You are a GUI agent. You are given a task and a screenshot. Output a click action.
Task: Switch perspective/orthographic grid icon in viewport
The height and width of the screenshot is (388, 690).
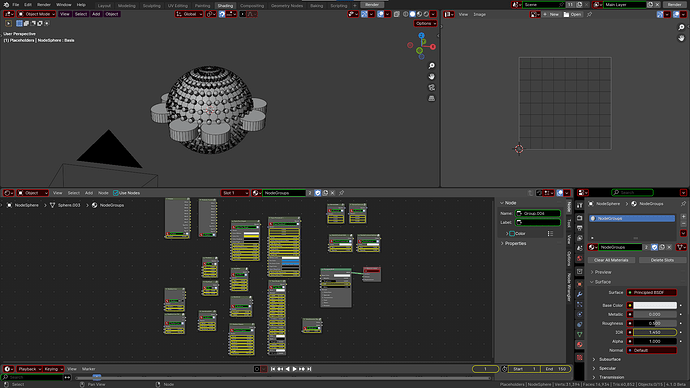432,99
